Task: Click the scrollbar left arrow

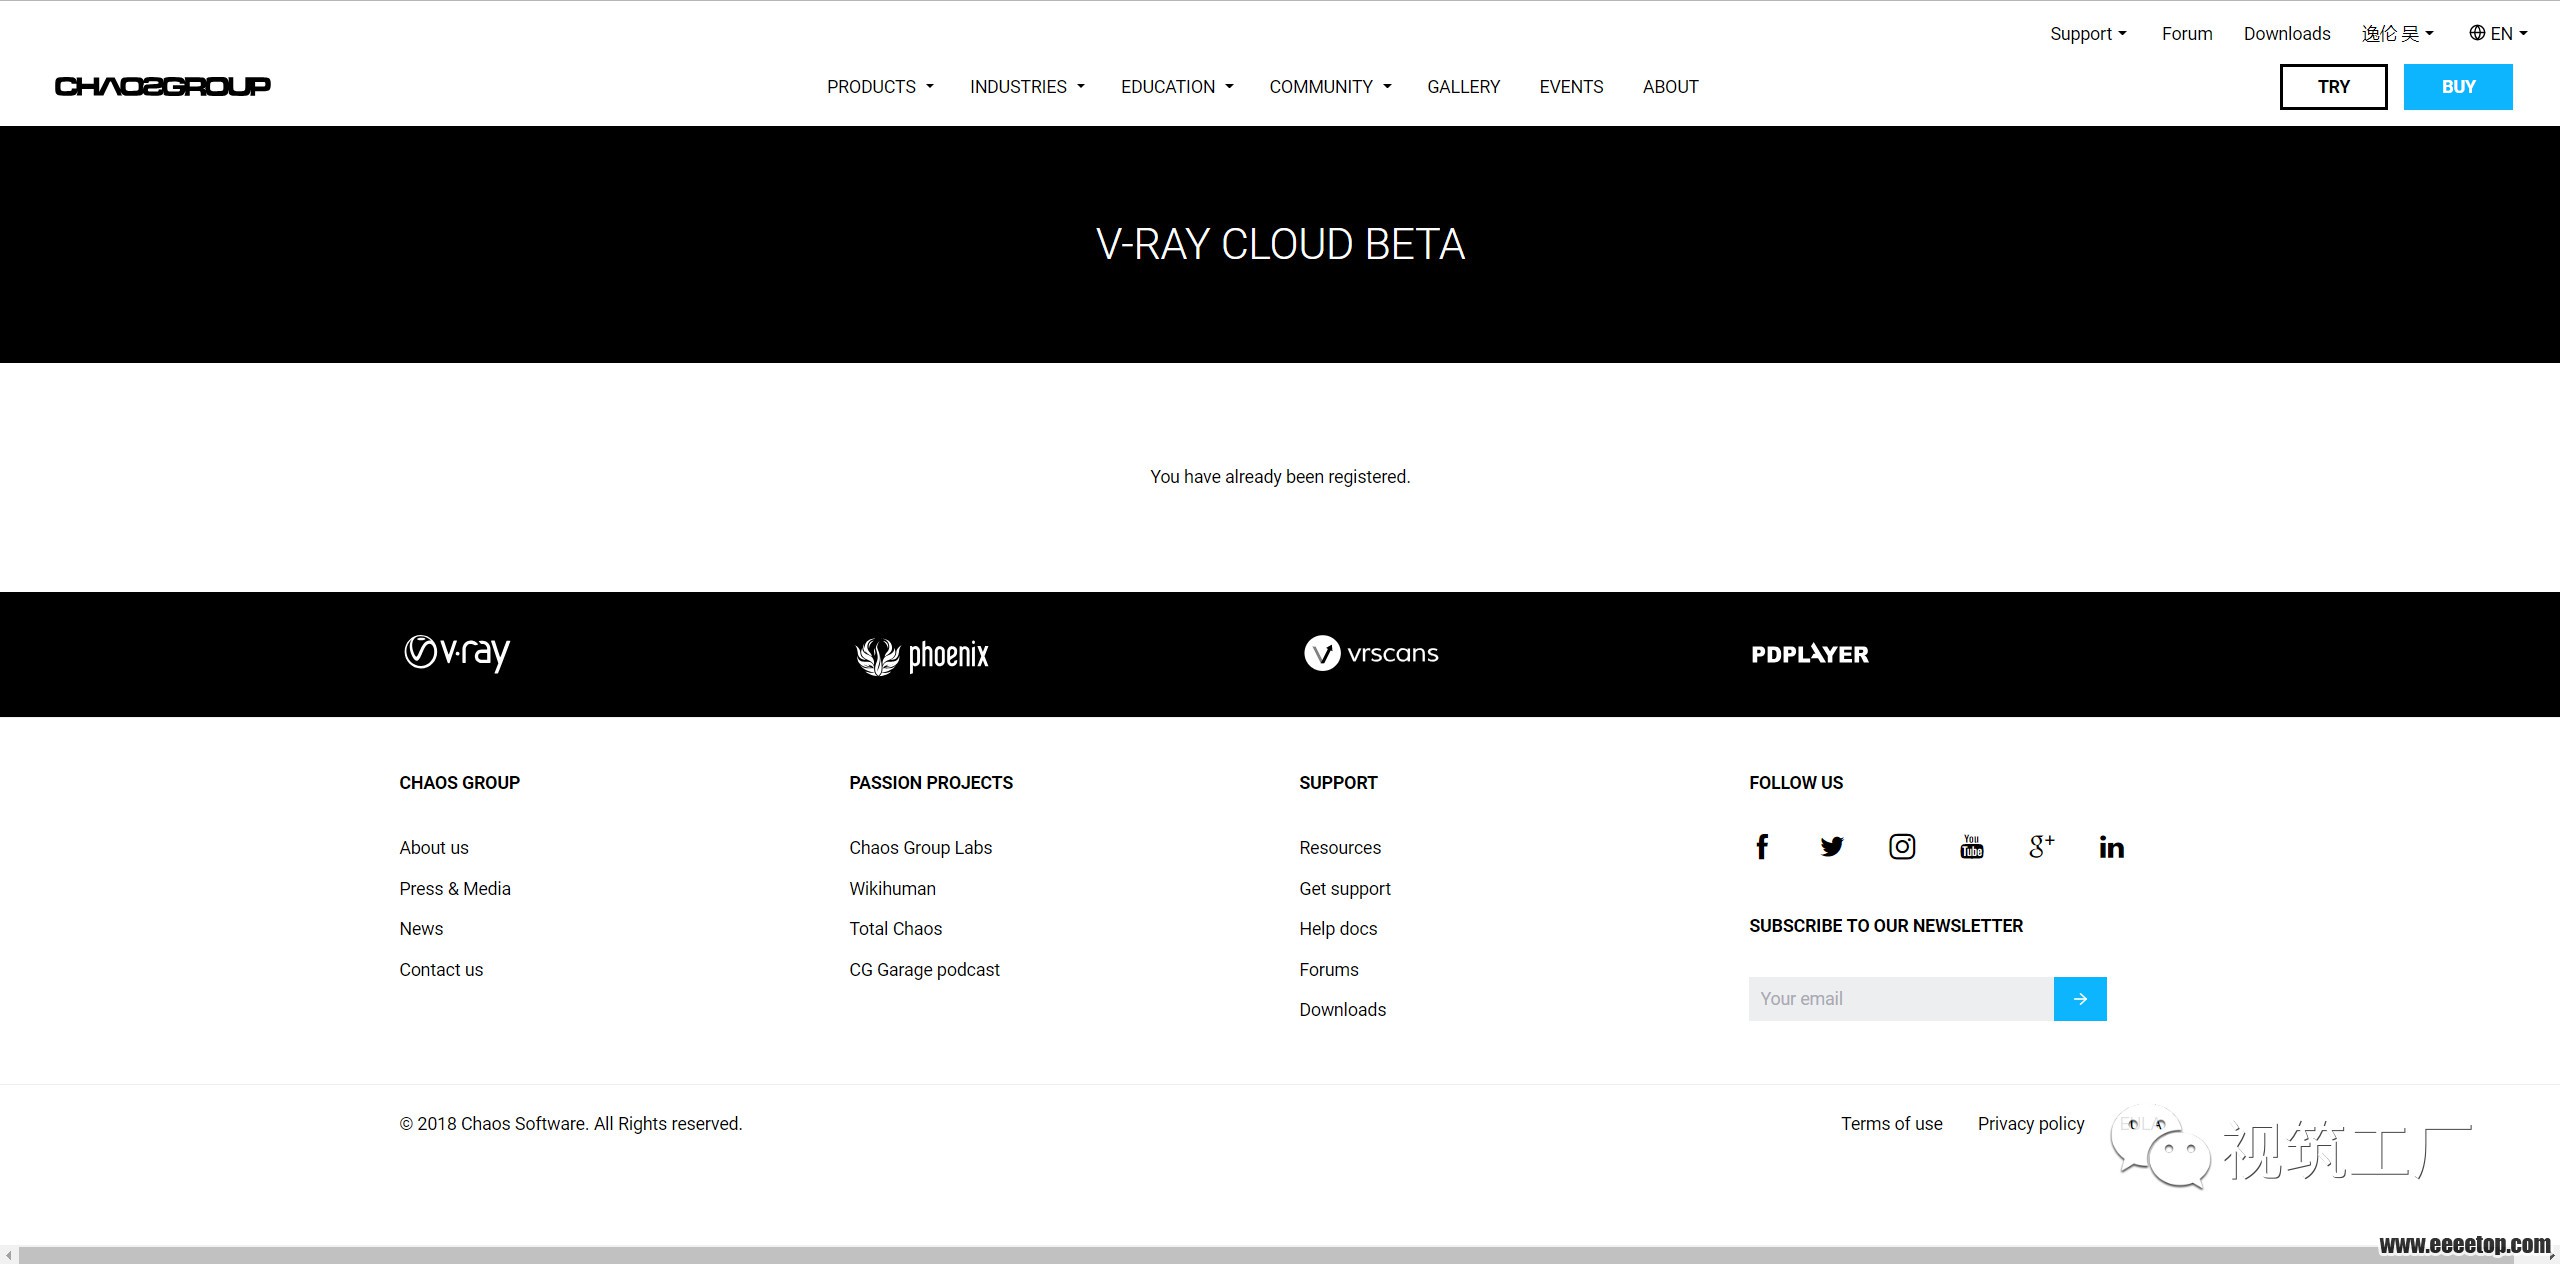Action: click(8, 1255)
